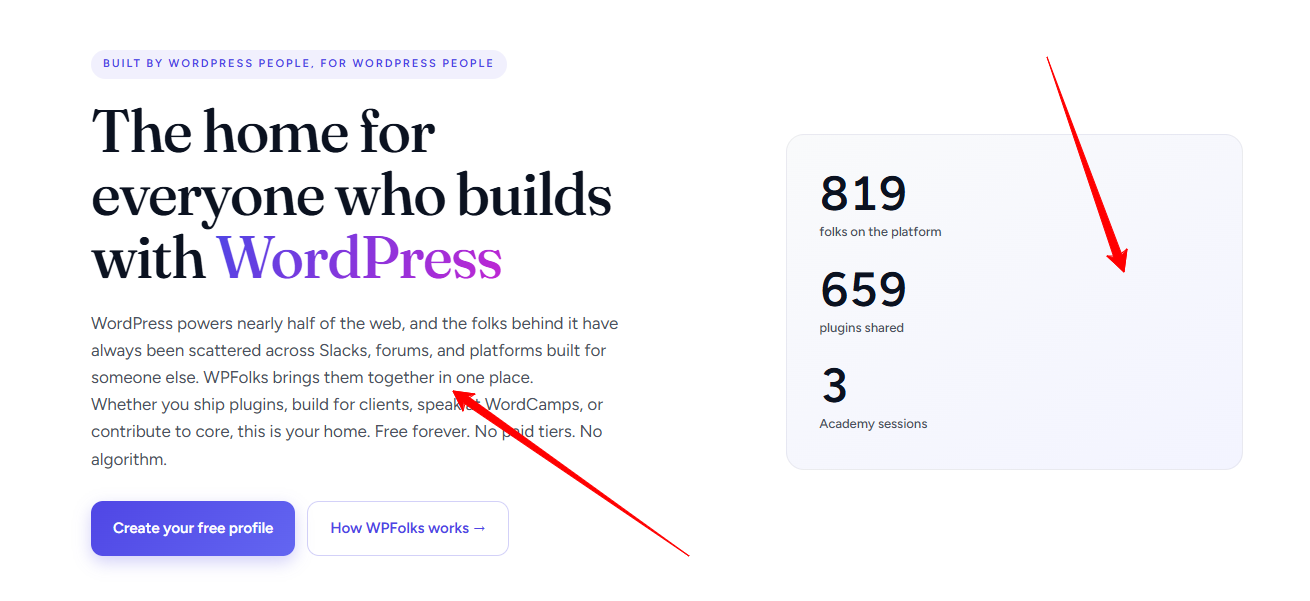1310x601 pixels.
Task: Open the How WPFolks works link
Action: tap(408, 528)
